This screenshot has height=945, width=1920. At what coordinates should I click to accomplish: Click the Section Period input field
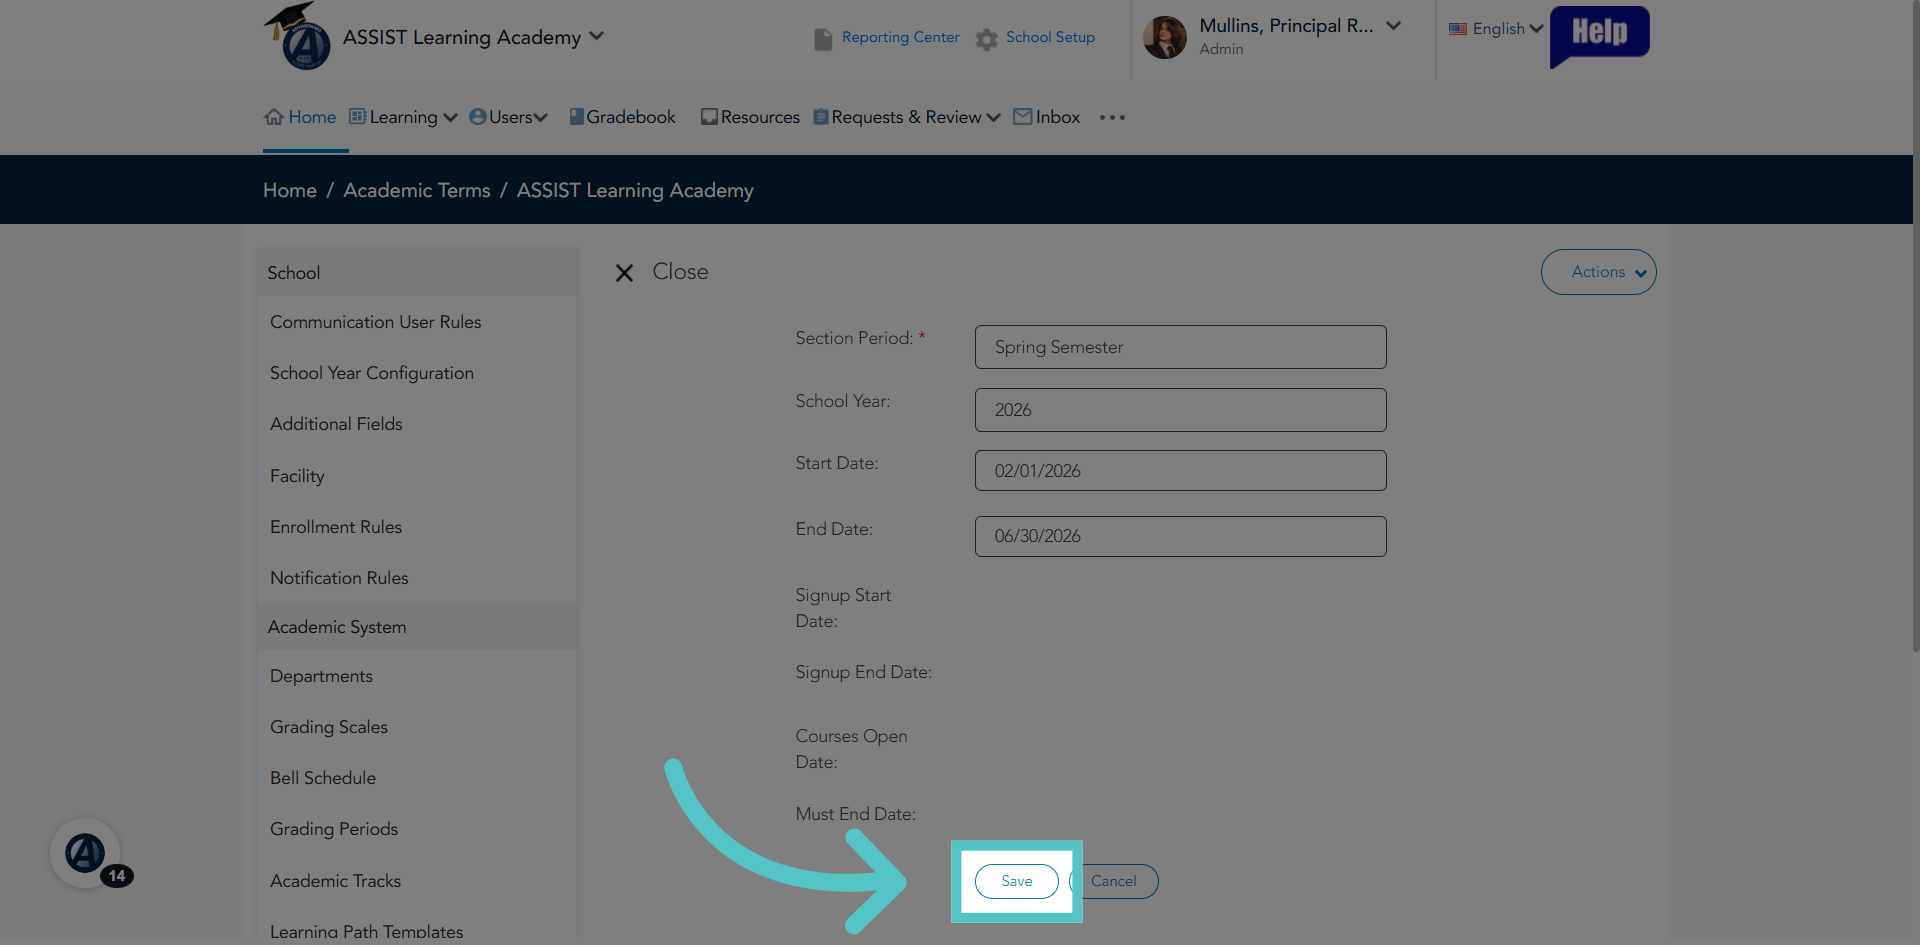pos(1180,347)
